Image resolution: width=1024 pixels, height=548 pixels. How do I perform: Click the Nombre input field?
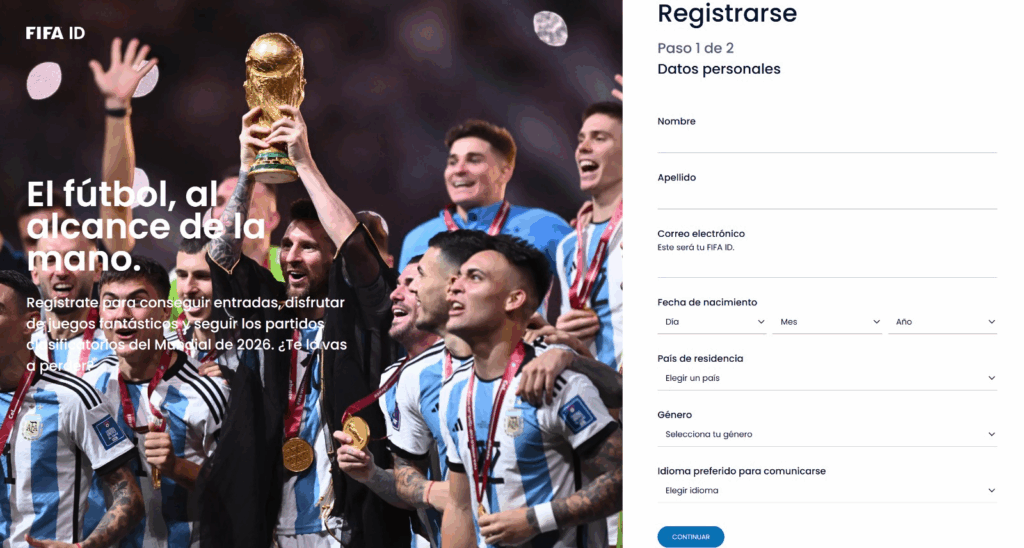click(x=827, y=142)
